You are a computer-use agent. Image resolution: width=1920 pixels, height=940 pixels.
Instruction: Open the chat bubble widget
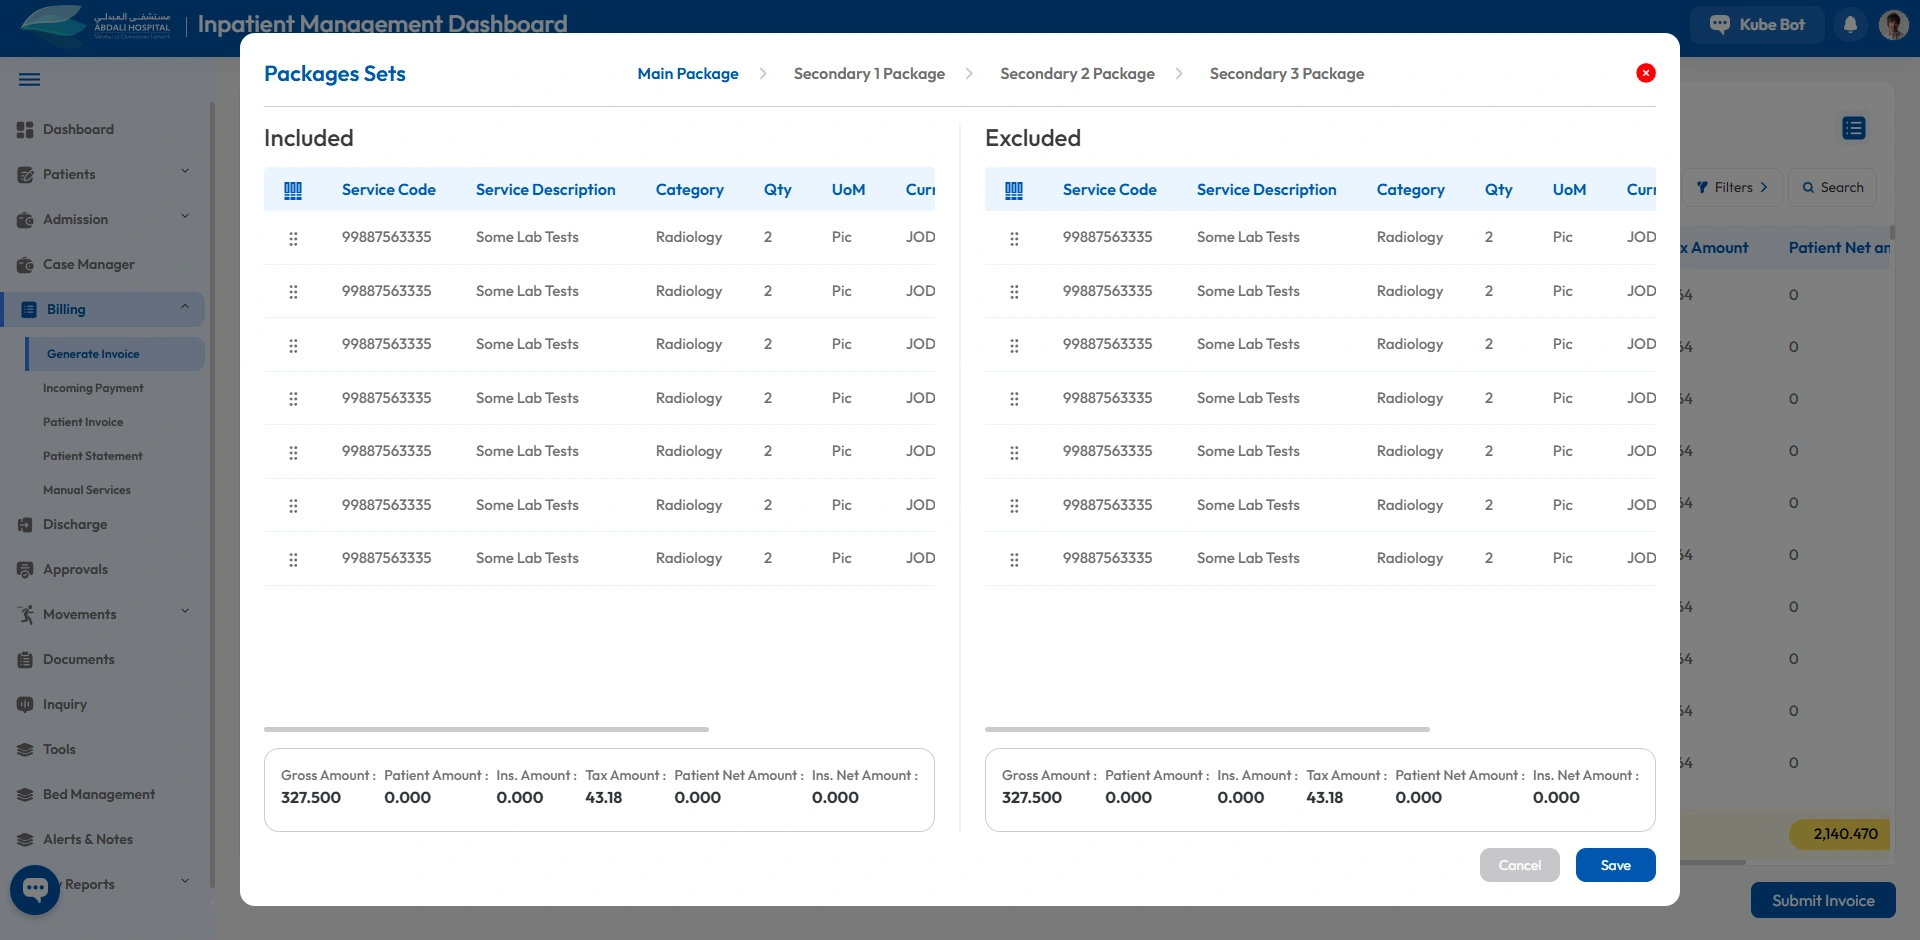35,888
